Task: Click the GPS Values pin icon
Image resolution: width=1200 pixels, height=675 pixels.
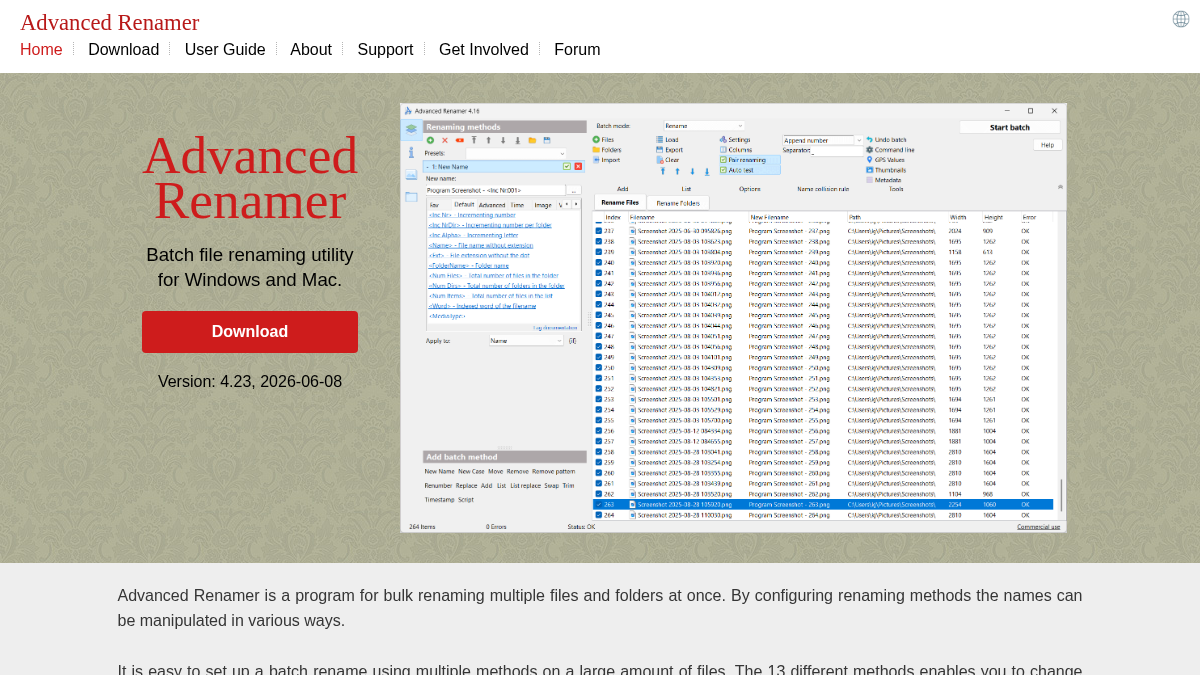Action: pyautogui.click(x=870, y=159)
